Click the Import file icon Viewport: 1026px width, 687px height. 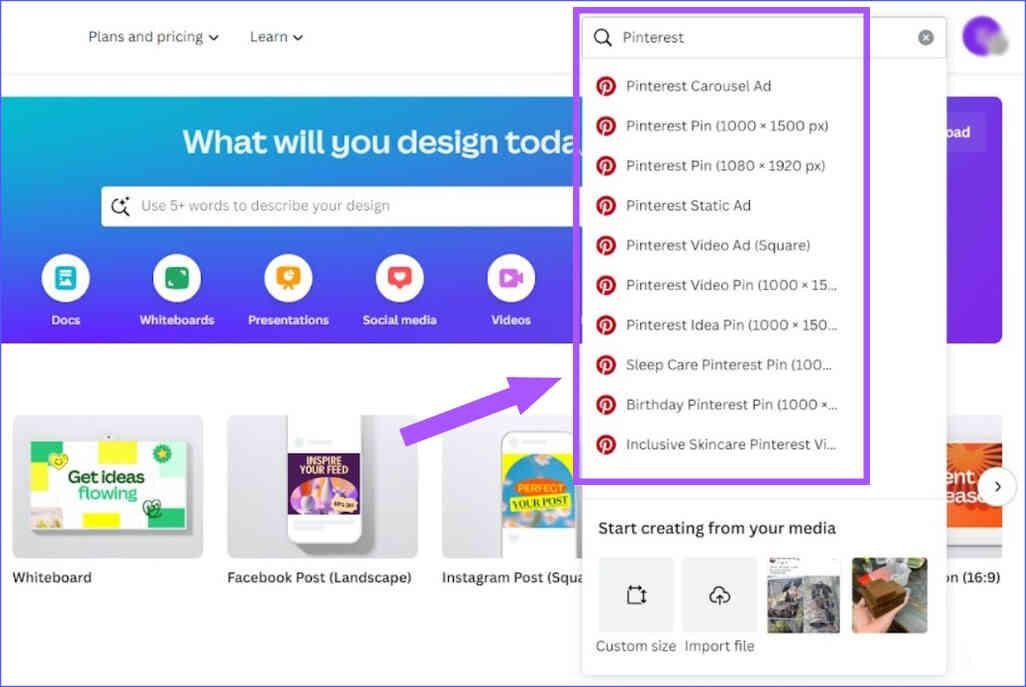719,595
